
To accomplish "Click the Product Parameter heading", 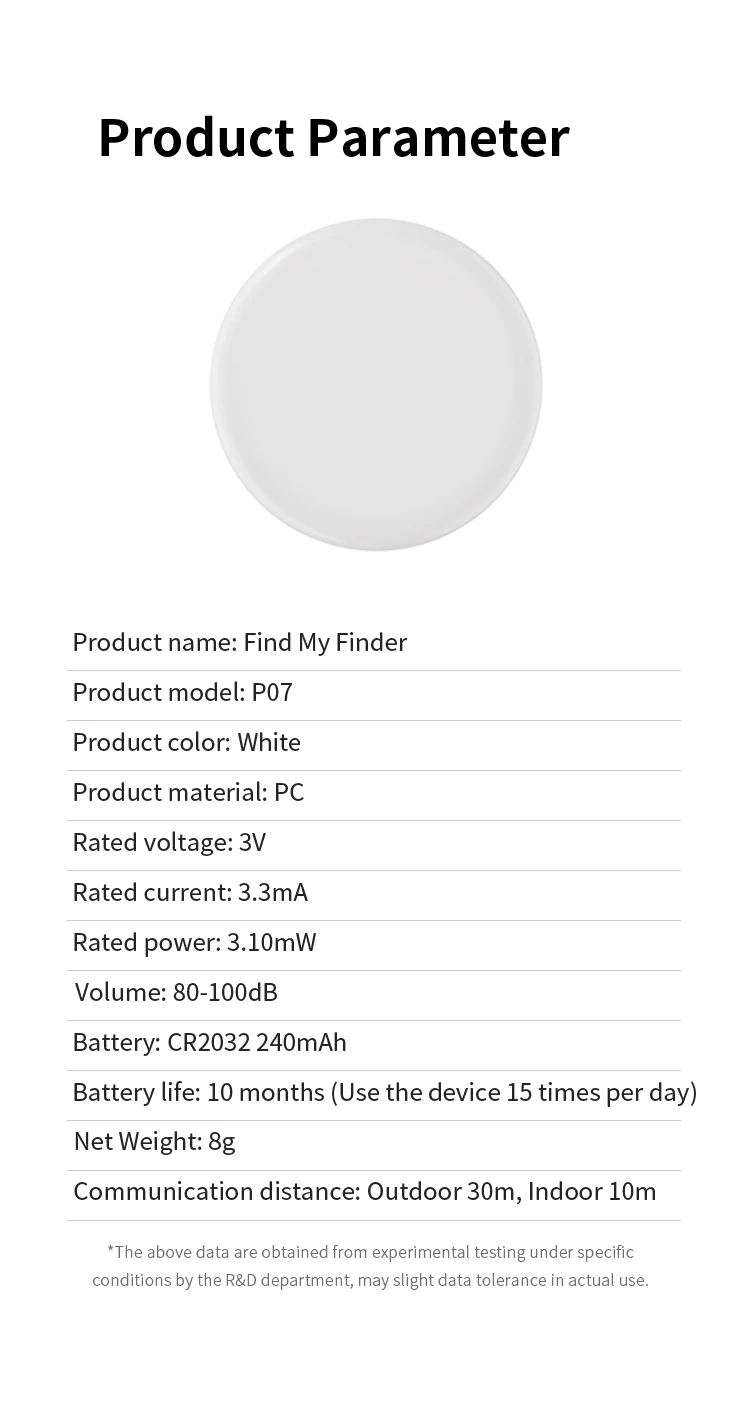I will 333,138.
